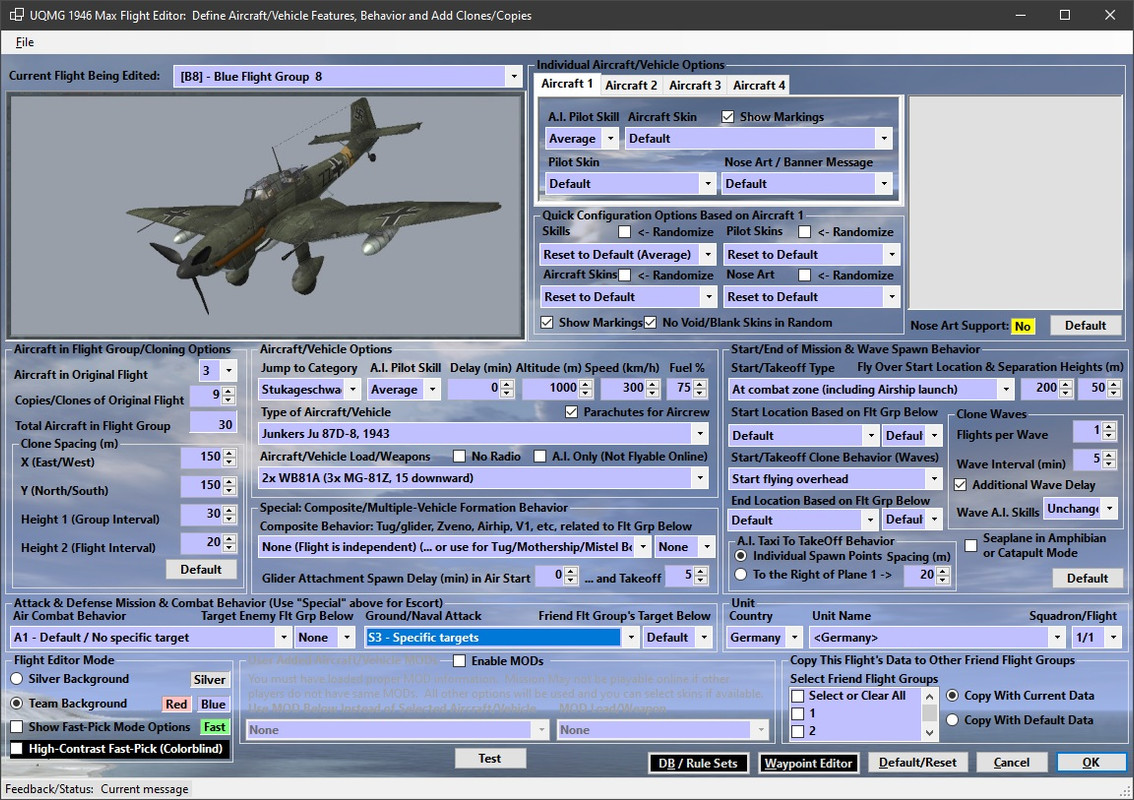Open the Country Germany dropdown
Viewport: 1134px width, 800px height.
[x=764, y=637]
